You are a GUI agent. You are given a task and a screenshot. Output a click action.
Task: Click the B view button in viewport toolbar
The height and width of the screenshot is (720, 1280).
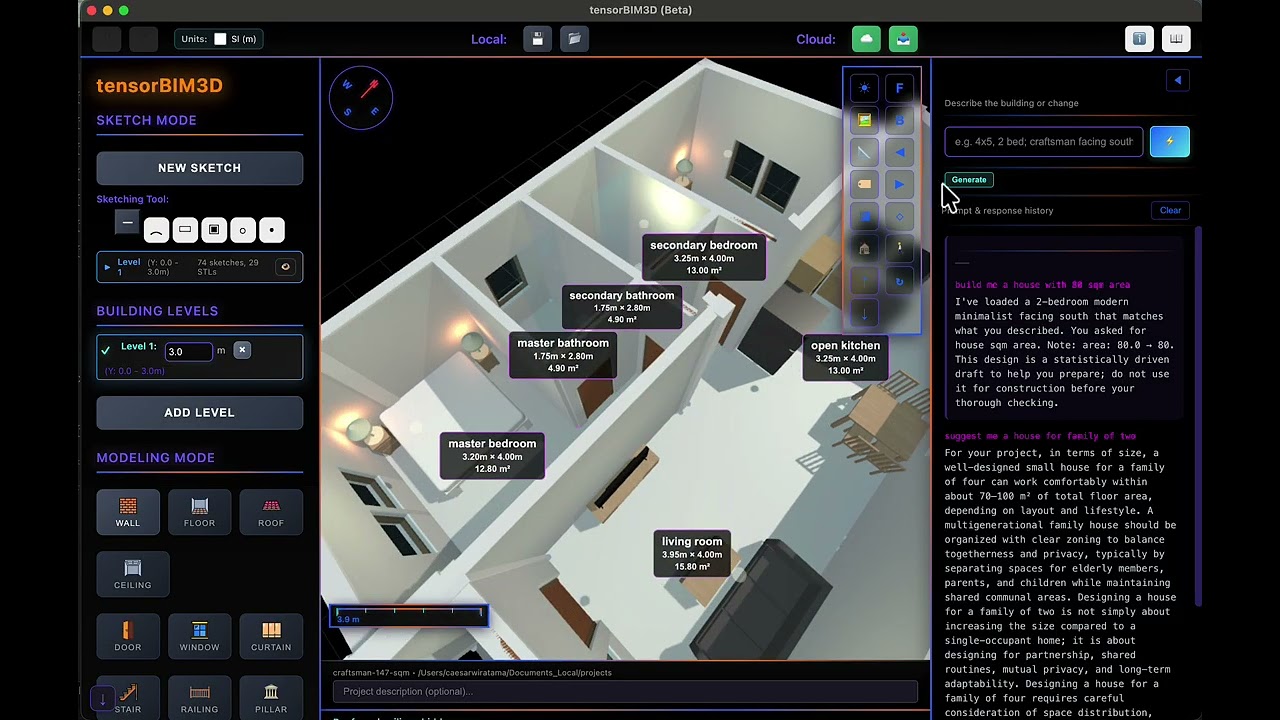(899, 120)
